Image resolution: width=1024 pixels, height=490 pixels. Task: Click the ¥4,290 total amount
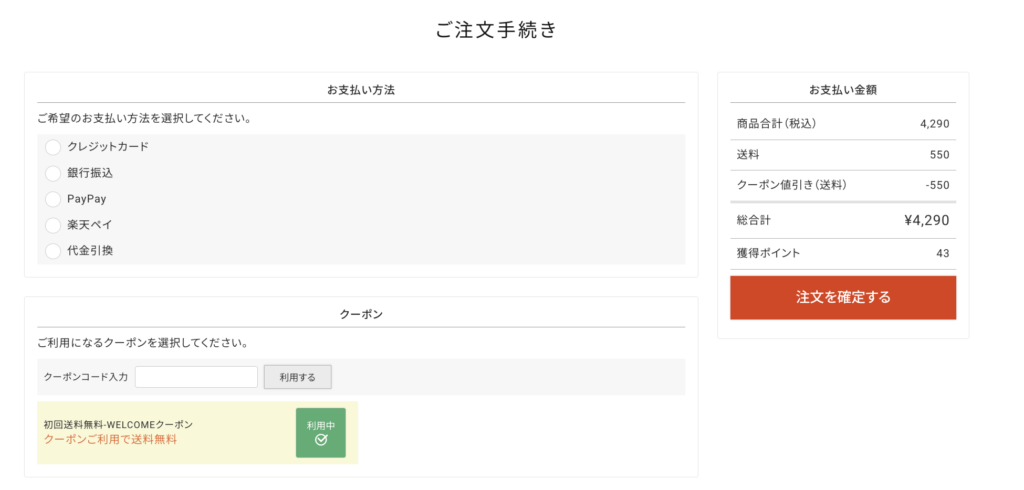point(926,220)
